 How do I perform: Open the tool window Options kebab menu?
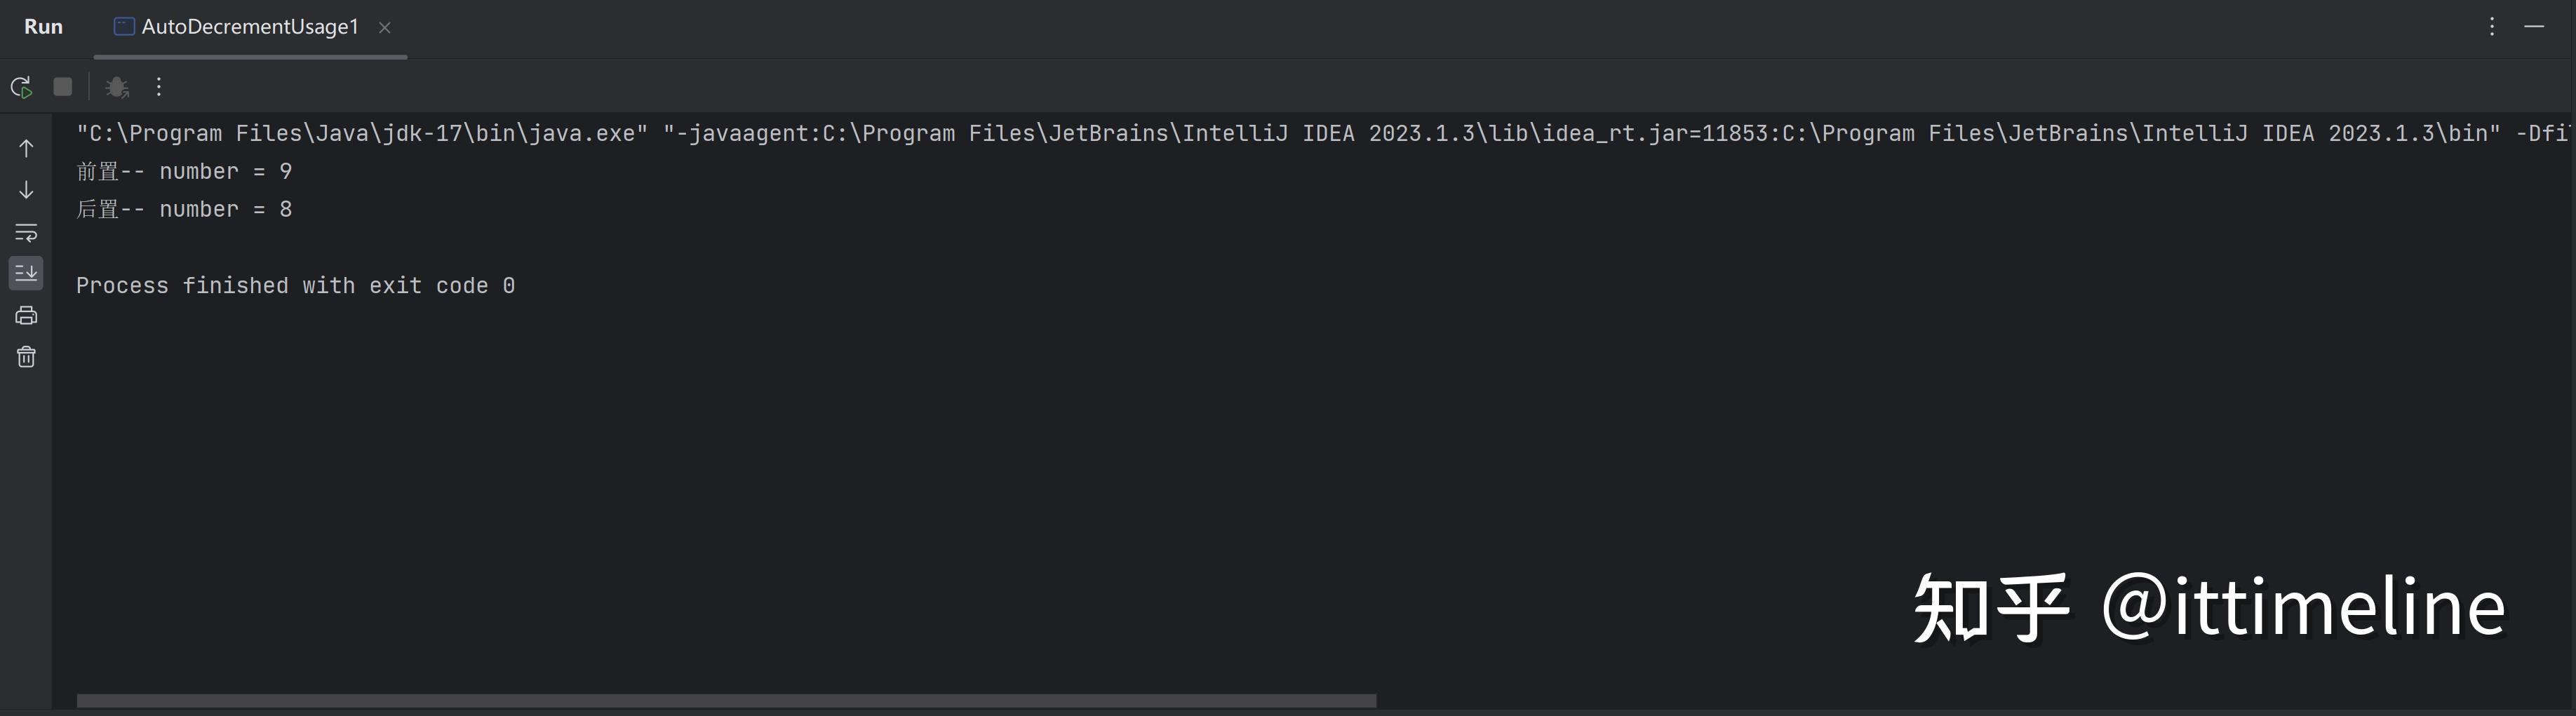click(2491, 27)
